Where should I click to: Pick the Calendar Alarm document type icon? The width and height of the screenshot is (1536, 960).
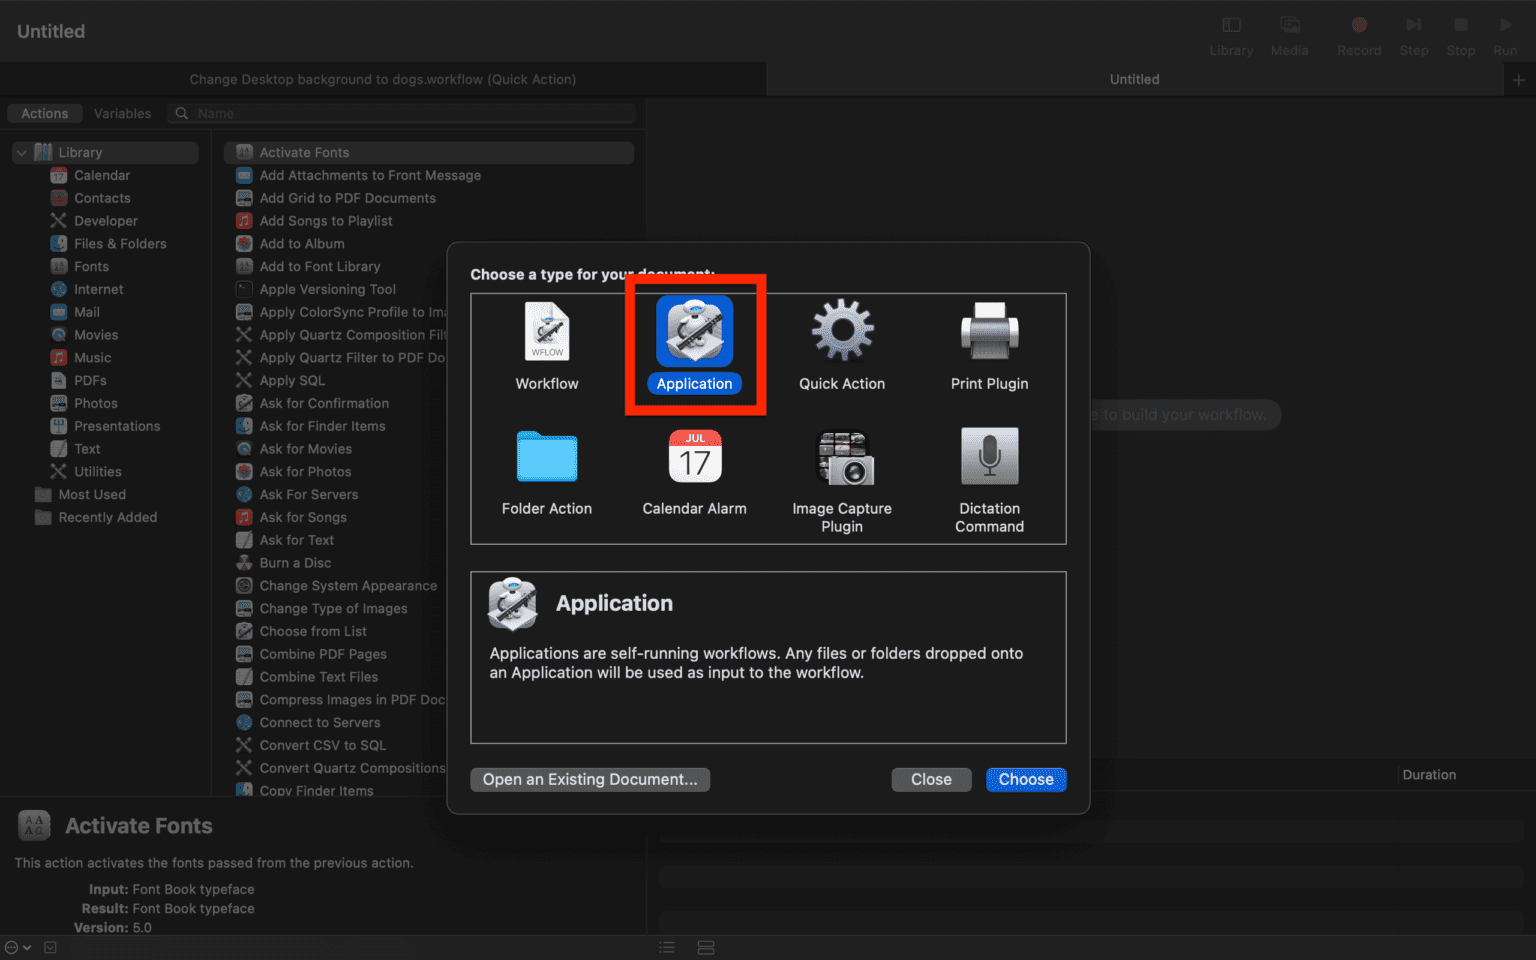(694, 457)
